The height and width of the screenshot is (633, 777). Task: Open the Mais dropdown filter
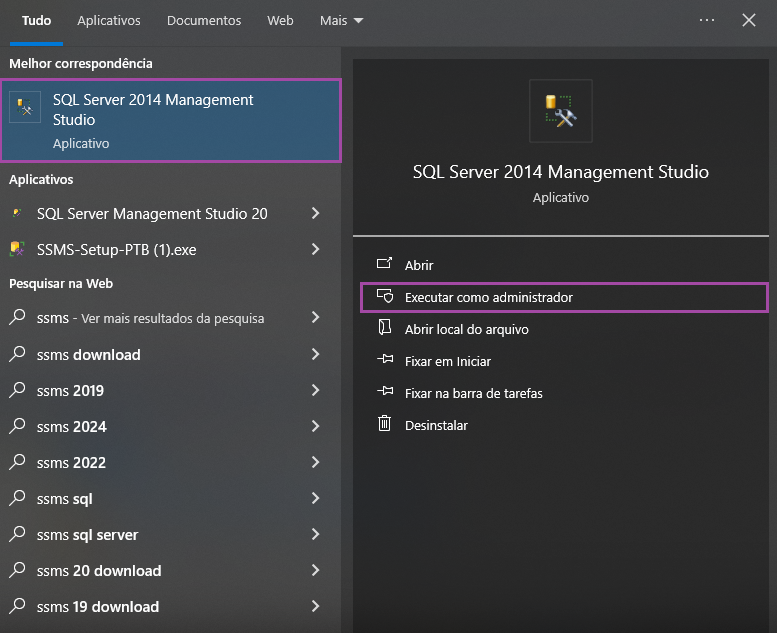(x=341, y=20)
